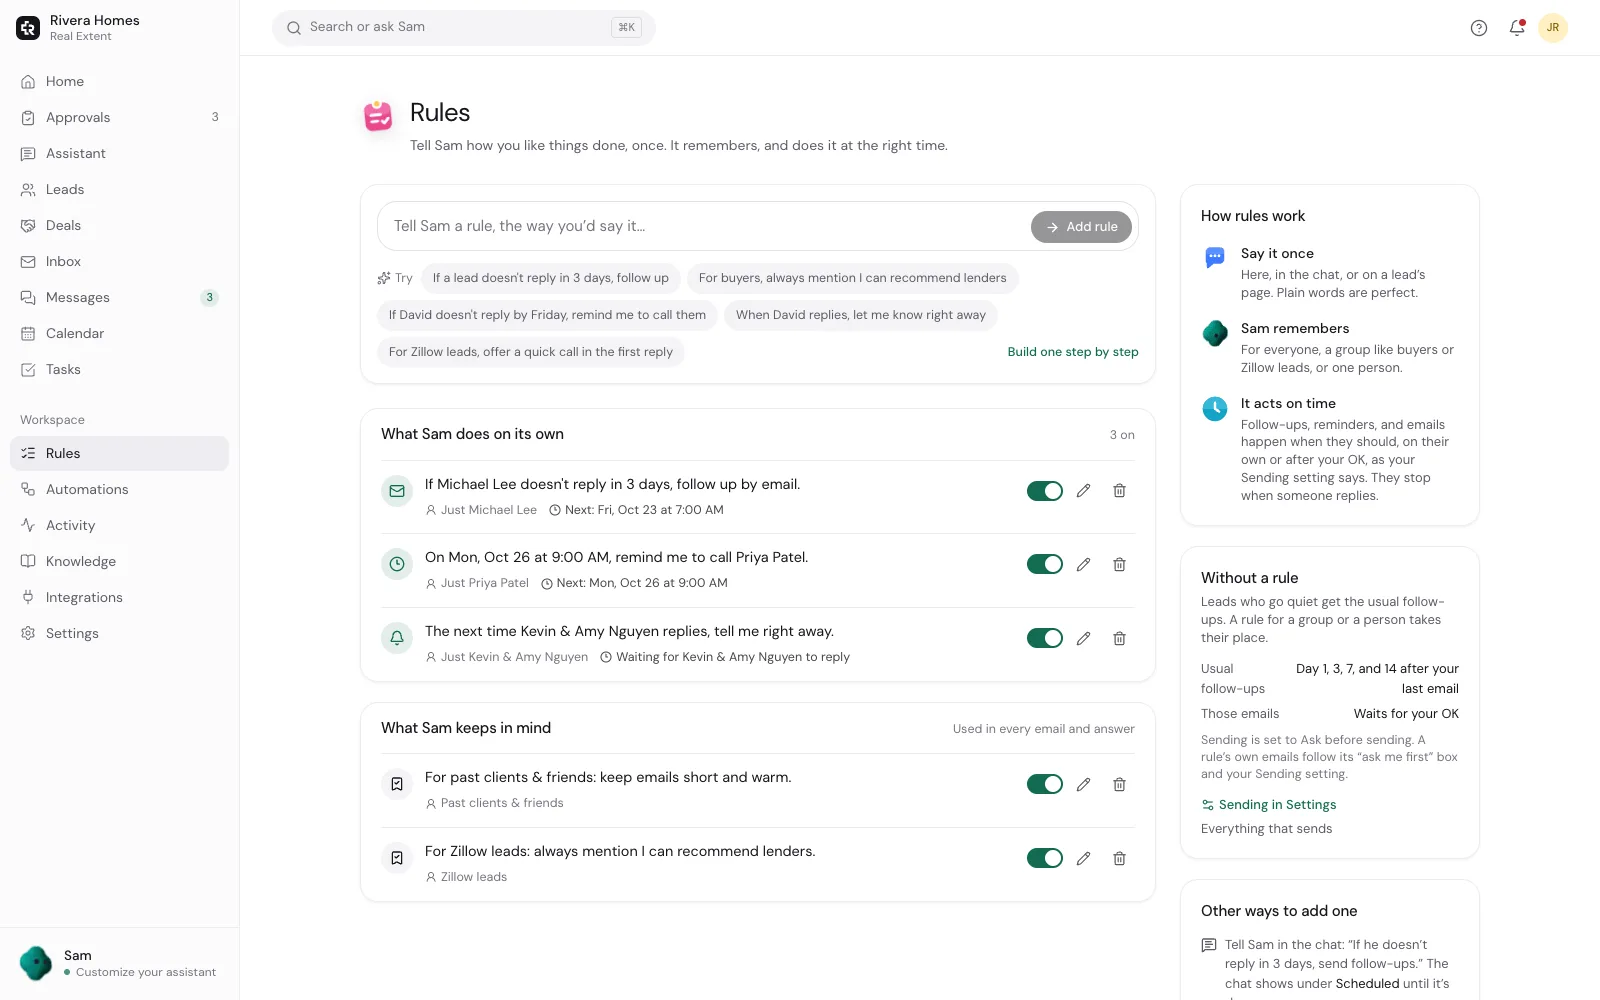
Task: Turn off the Priya Patel reminder rule
Action: click(1045, 564)
